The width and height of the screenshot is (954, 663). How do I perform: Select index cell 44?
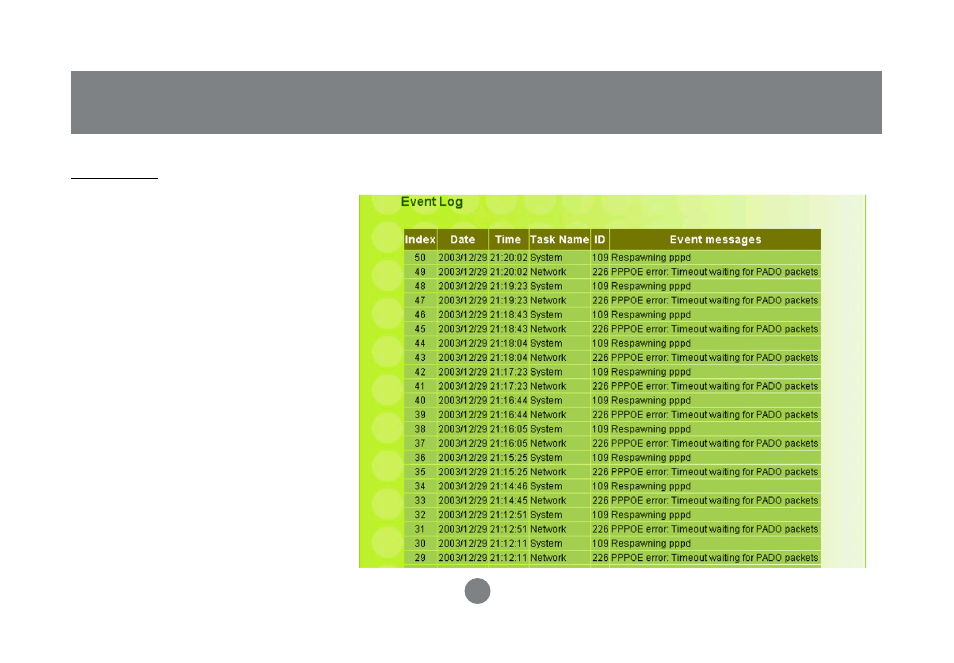420,344
